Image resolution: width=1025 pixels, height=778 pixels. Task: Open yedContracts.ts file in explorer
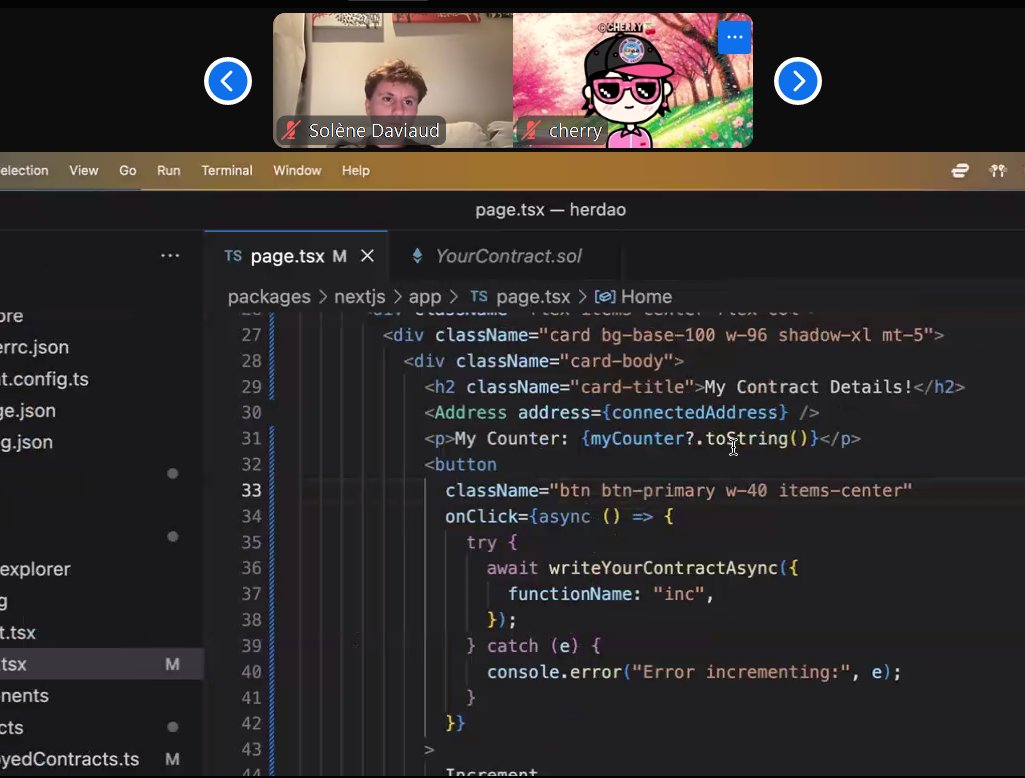click(x=69, y=759)
